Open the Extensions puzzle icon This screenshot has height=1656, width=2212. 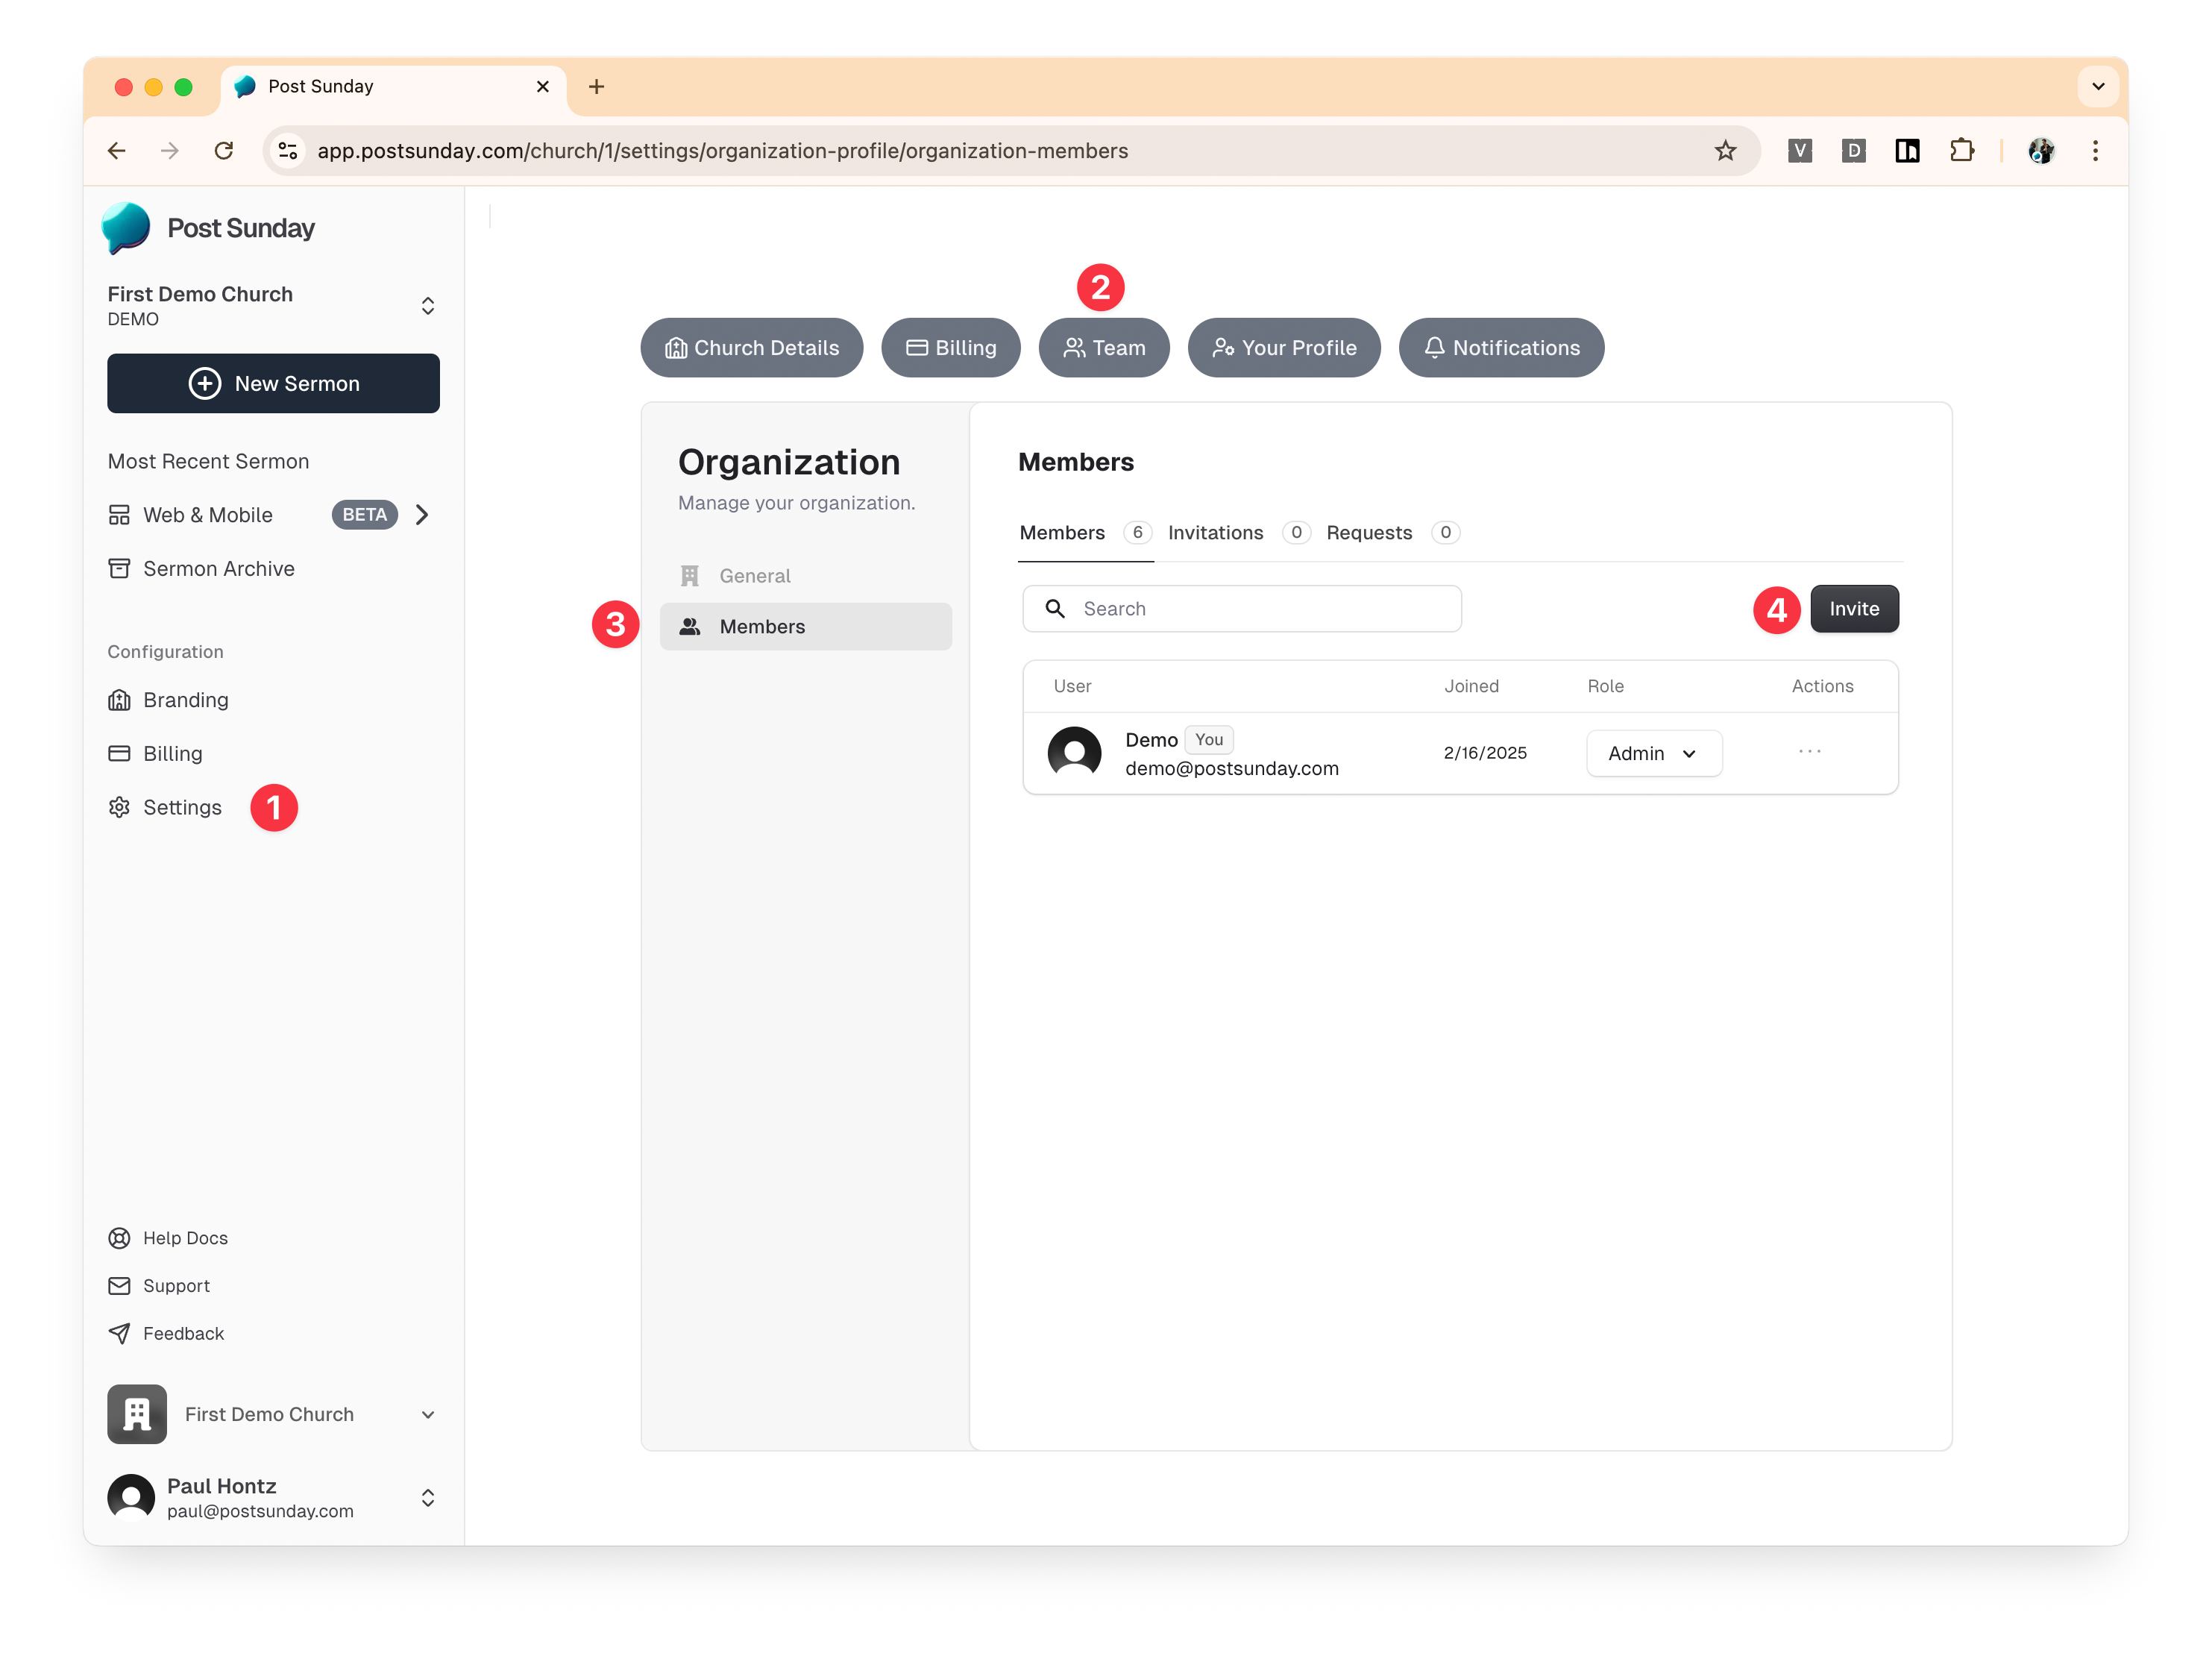click(1961, 151)
